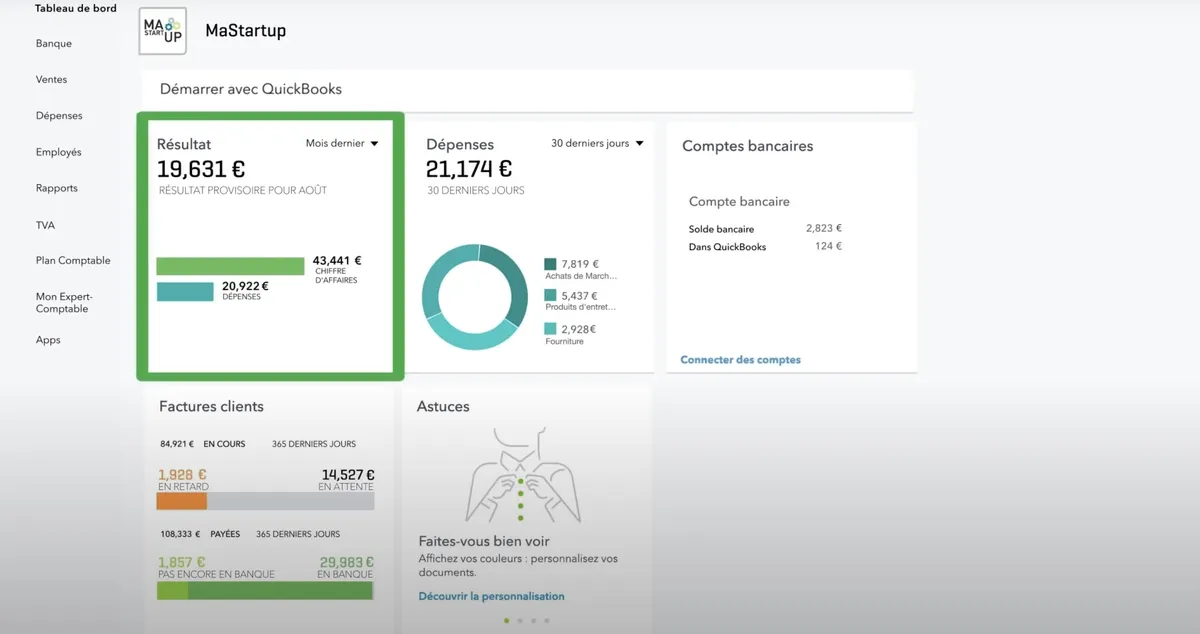Click the 1,857 € pas encore en banque amount
This screenshot has height=634, width=1200.
tap(182, 563)
